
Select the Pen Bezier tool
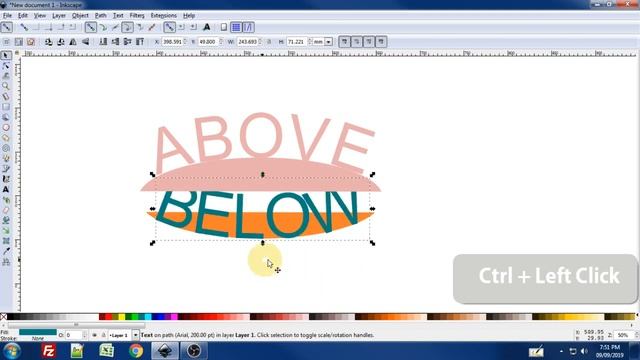[x=6, y=169]
